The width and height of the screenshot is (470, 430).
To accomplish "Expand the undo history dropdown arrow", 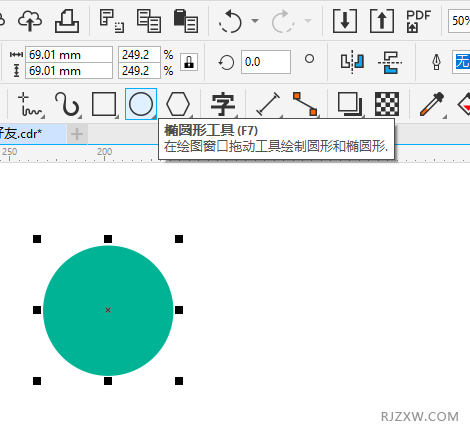I will [x=255, y=21].
